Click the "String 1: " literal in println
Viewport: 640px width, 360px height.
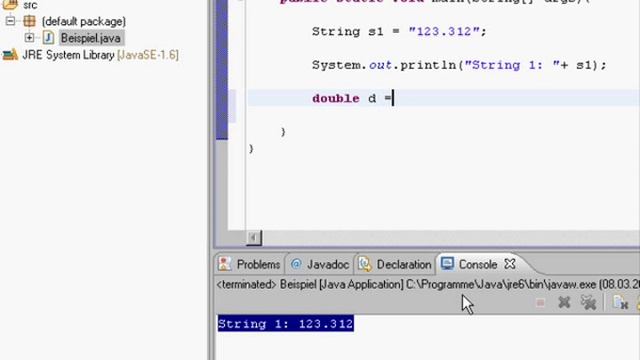(x=512, y=65)
